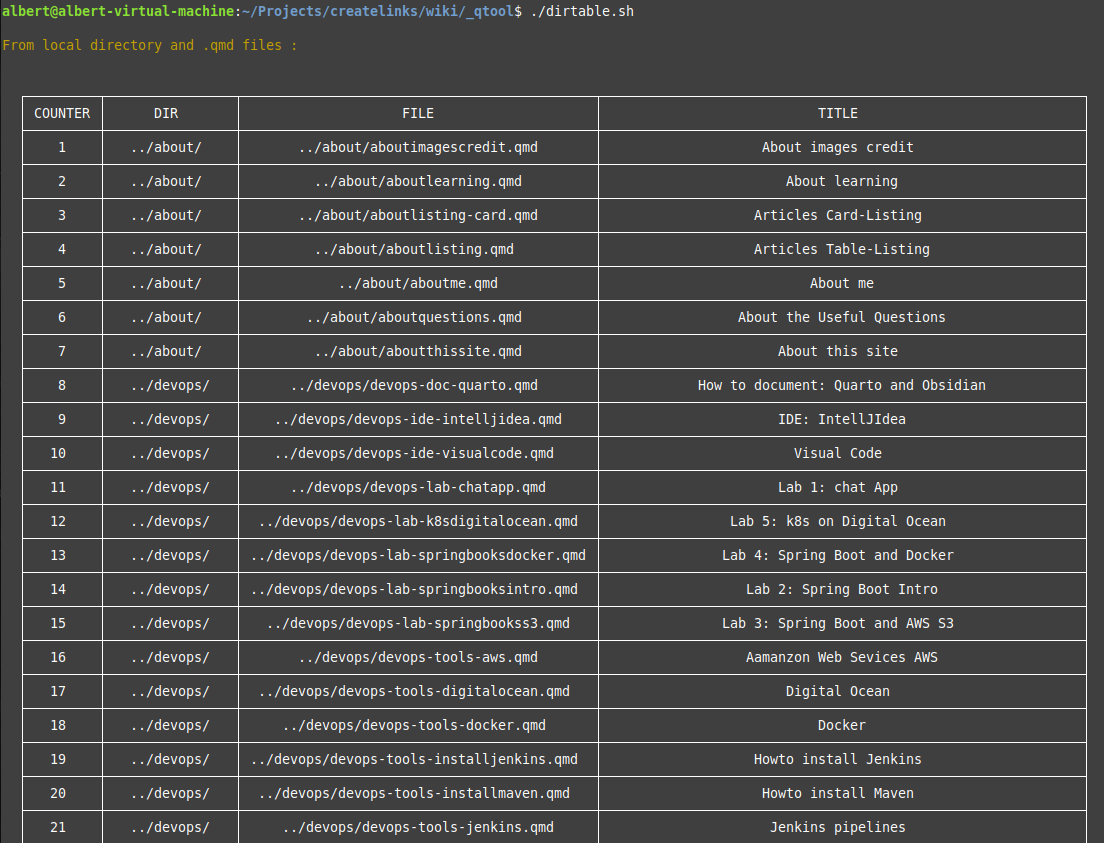Viewport: 1104px width, 843px height.
Task: Select title "Lab 4: Spring Boot and Docker"
Action: (838, 555)
